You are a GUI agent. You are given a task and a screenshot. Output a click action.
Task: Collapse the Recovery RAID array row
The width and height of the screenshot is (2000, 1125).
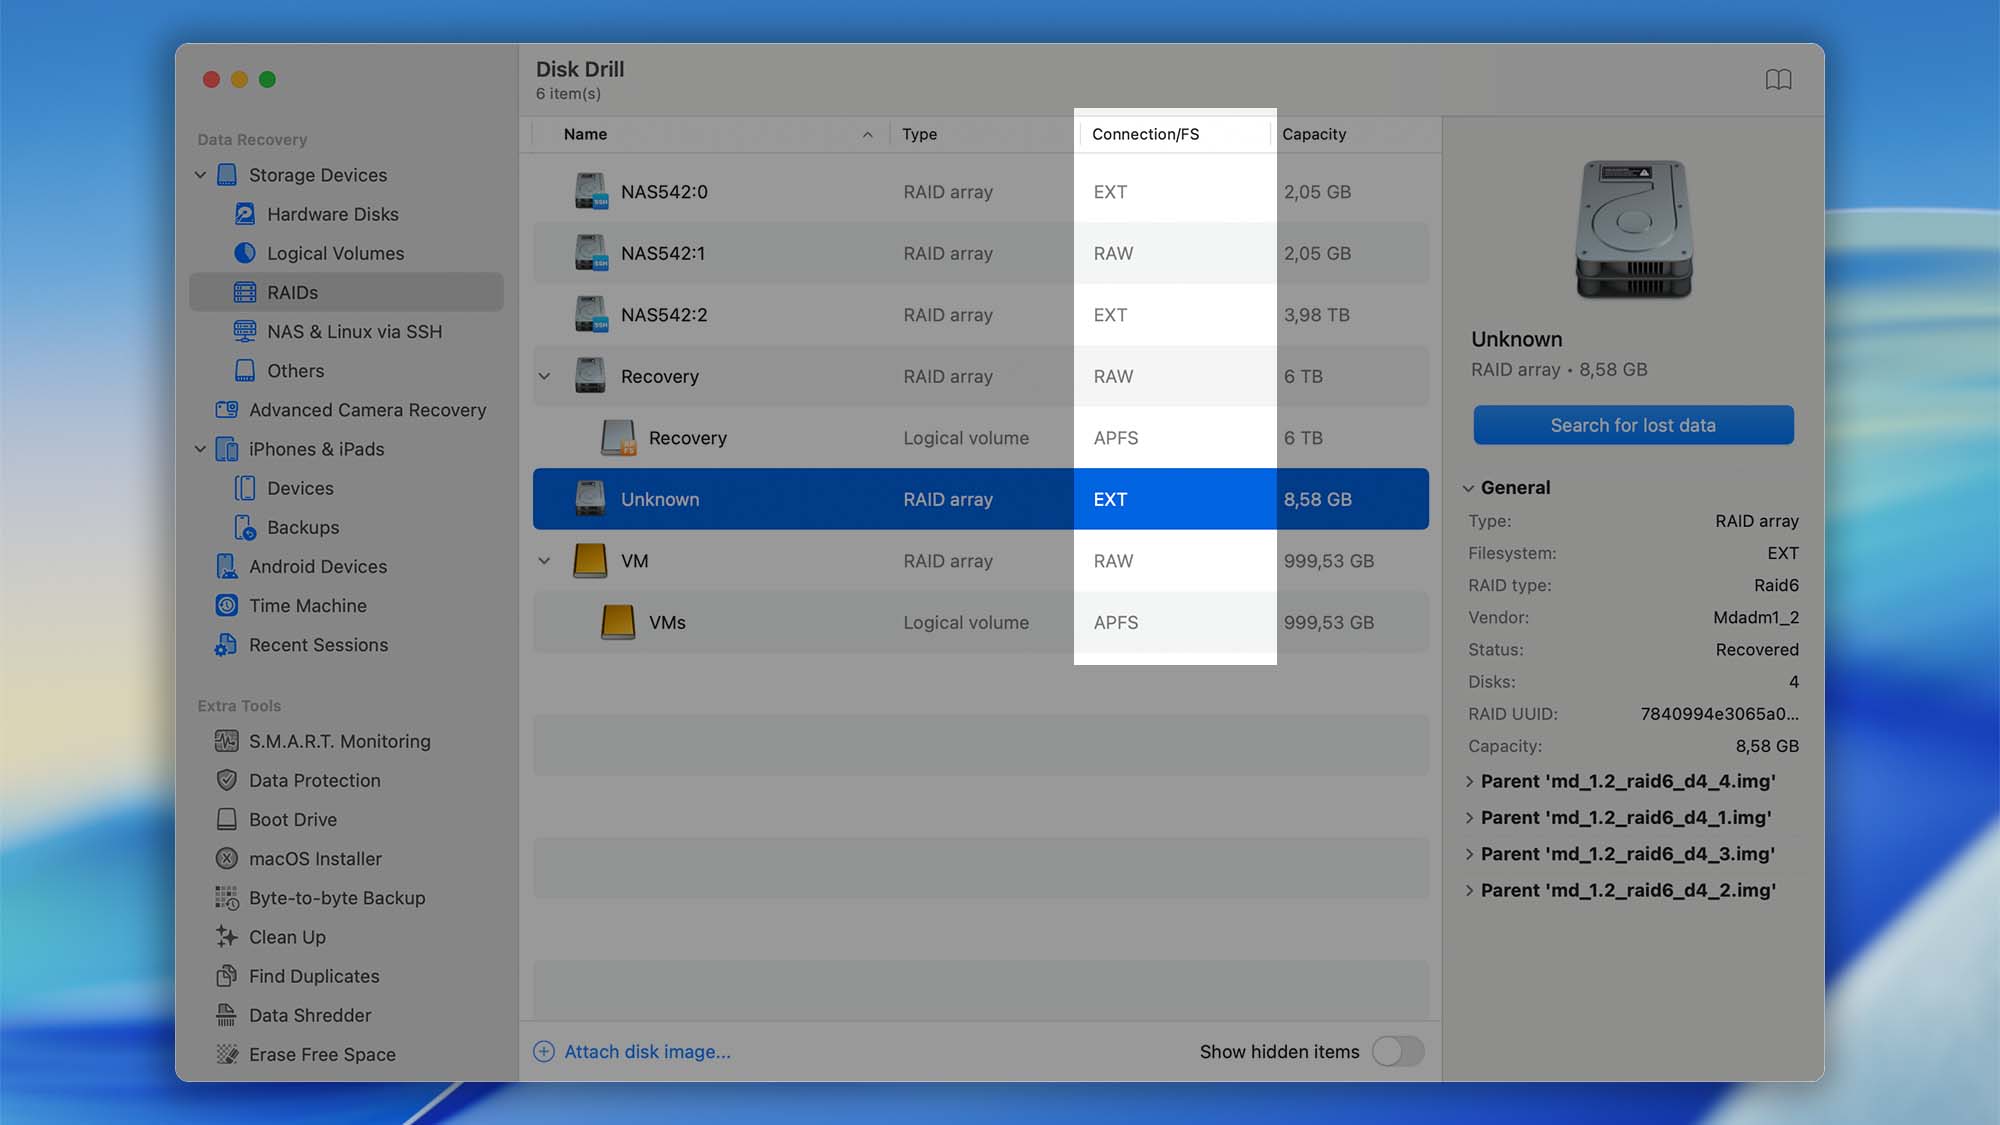pos(544,376)
